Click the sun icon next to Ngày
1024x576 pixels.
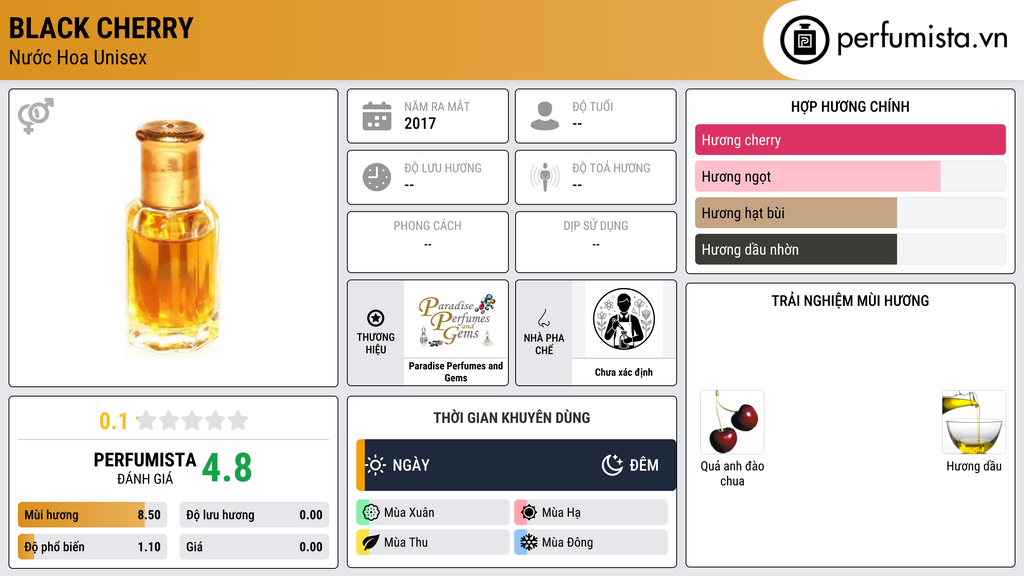click(x=376, y=465)
